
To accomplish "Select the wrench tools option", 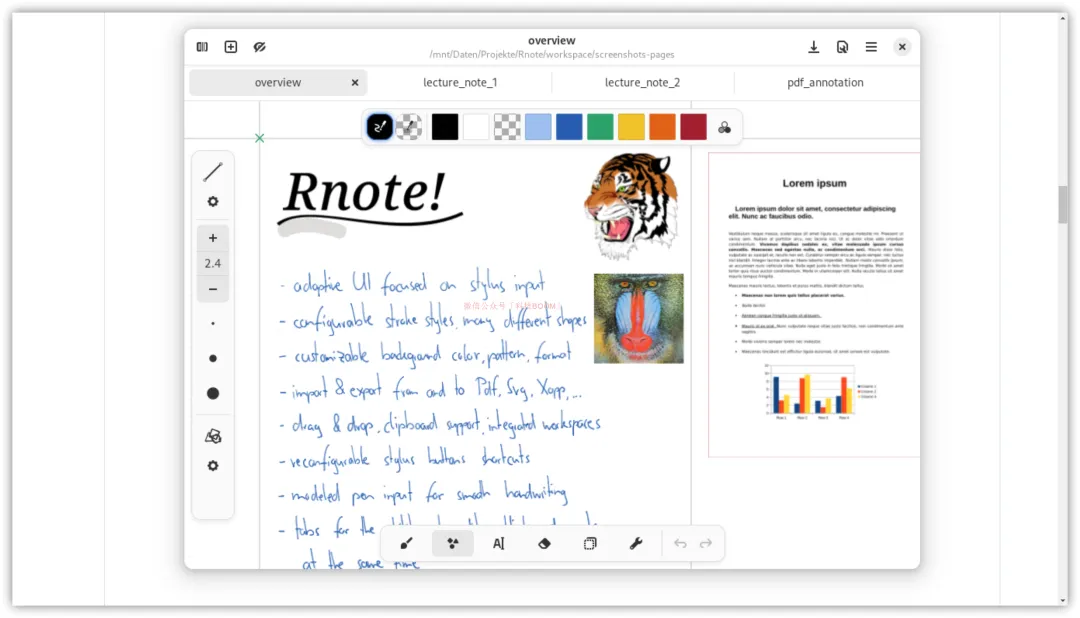I will pos(636,544).
